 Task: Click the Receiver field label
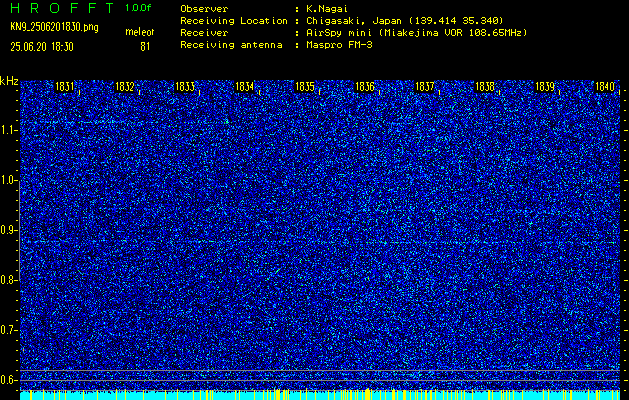[x=204, y=32]
